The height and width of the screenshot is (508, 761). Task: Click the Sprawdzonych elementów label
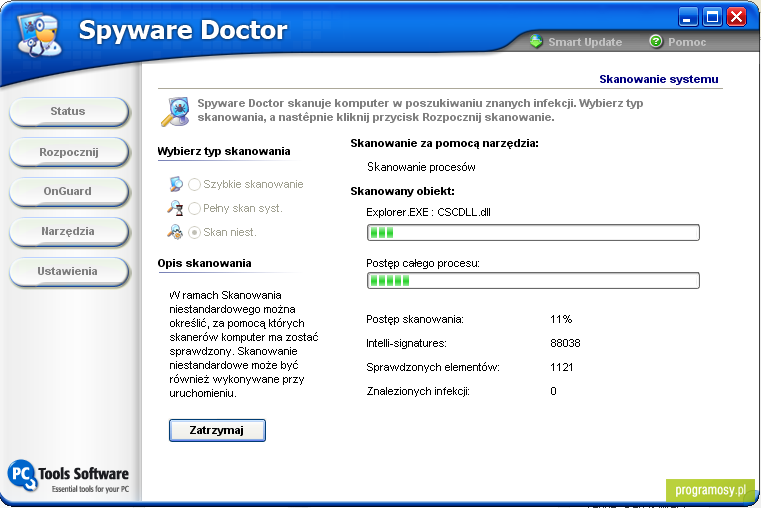point(433,367)
